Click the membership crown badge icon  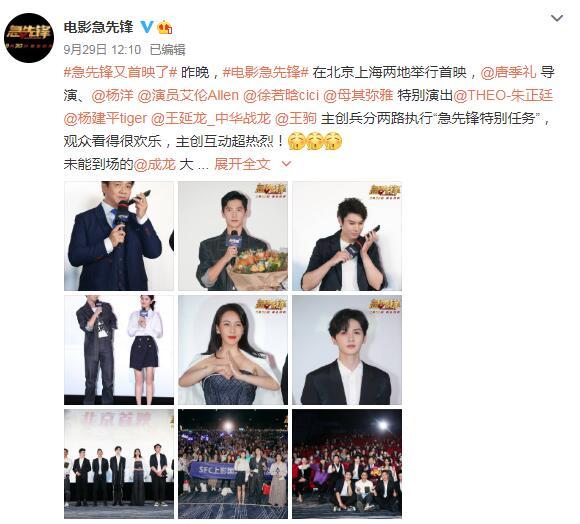pos(165,27)
